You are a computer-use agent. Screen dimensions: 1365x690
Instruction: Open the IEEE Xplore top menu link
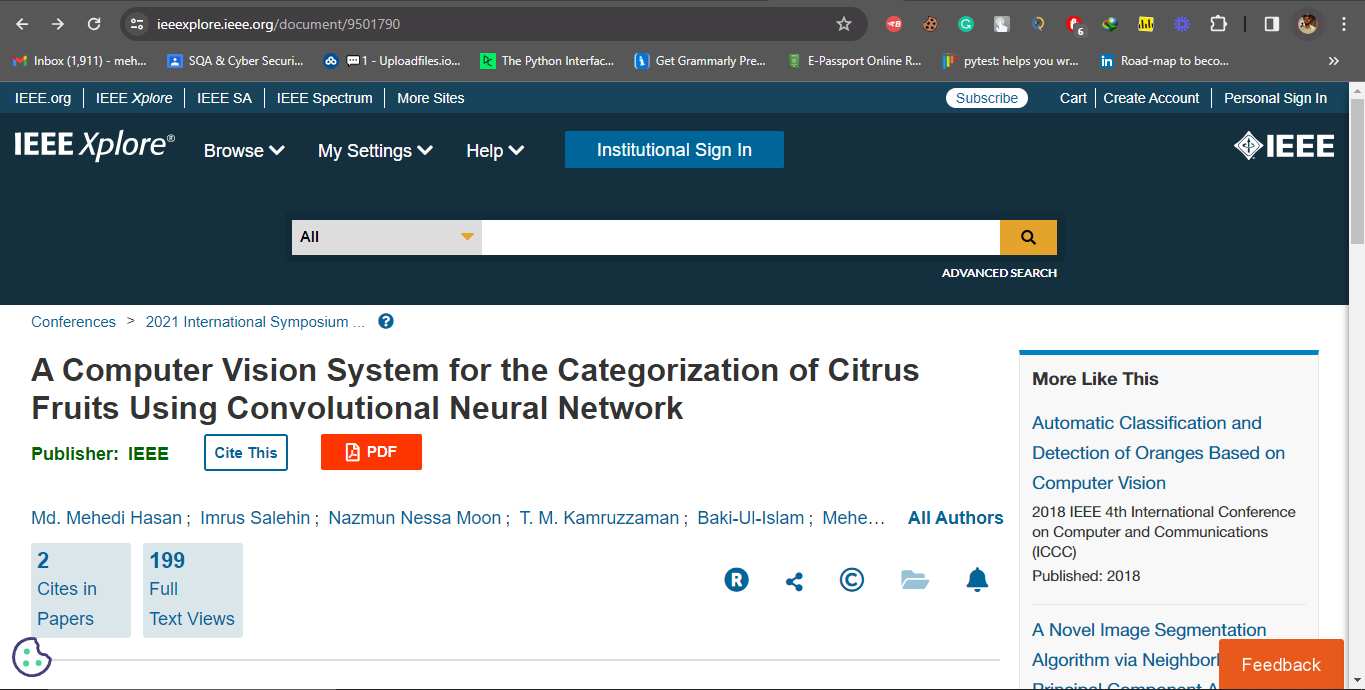point(134,98)
